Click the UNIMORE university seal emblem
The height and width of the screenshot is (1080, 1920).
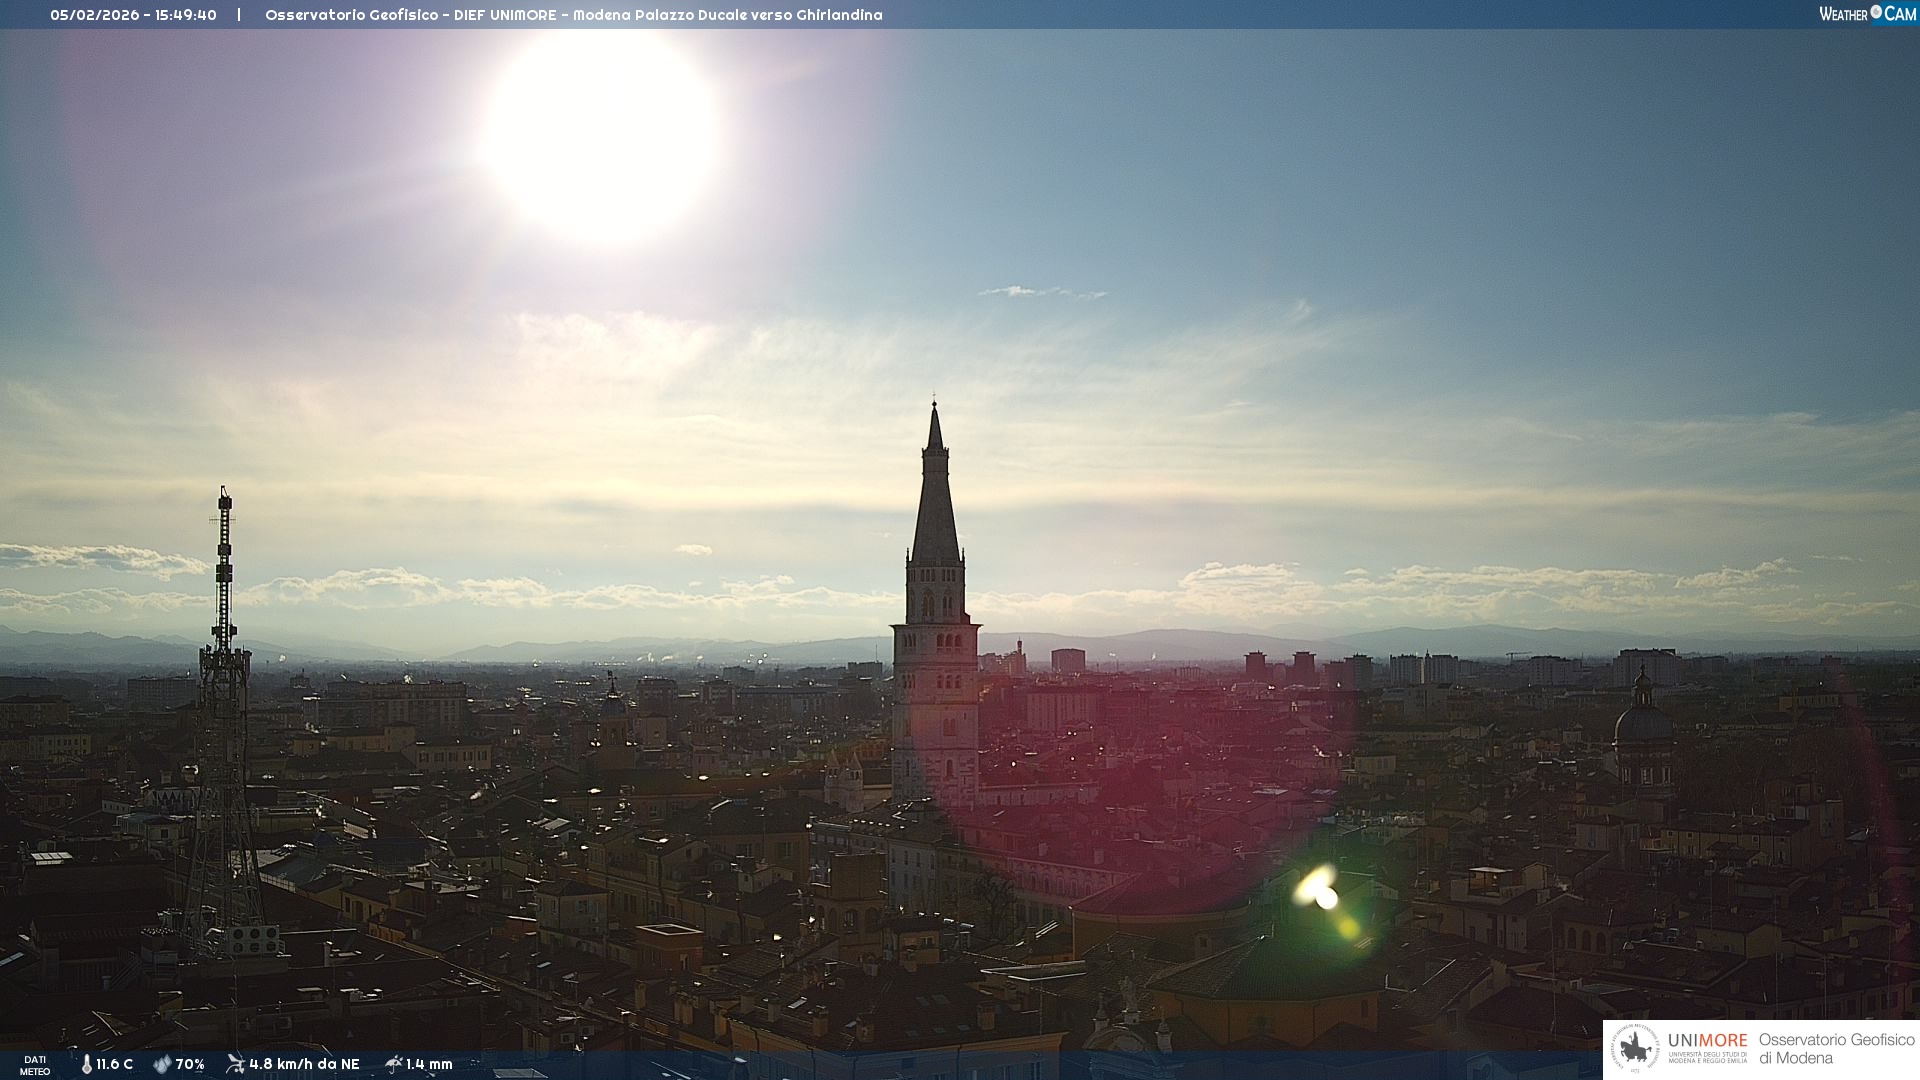pos(1635,1049)
